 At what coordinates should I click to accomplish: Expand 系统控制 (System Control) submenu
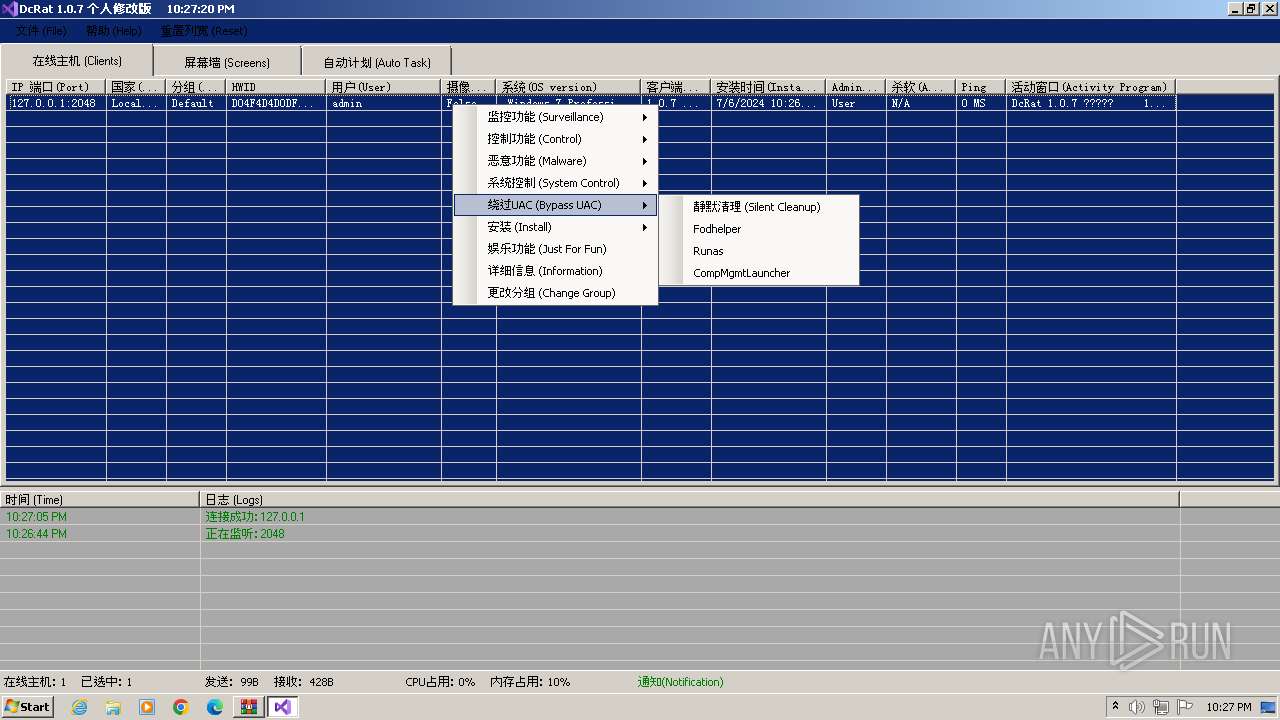point(555,183)
